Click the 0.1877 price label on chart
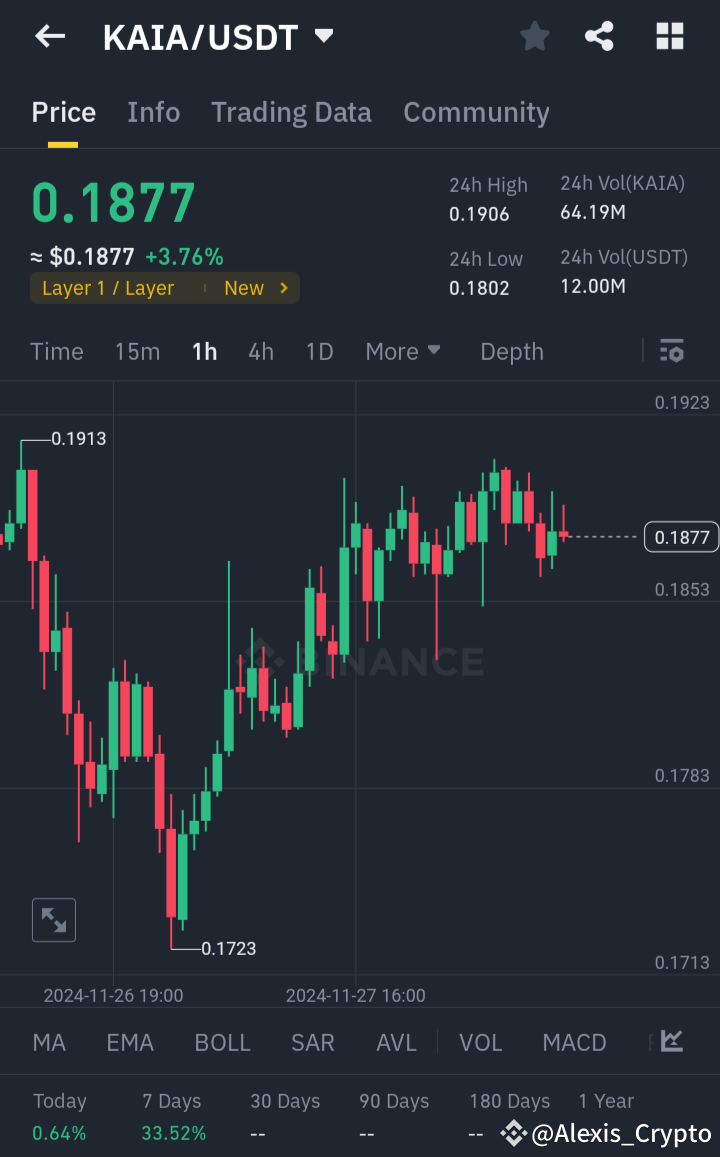720x1157 pixels. [x=681, y=537]
